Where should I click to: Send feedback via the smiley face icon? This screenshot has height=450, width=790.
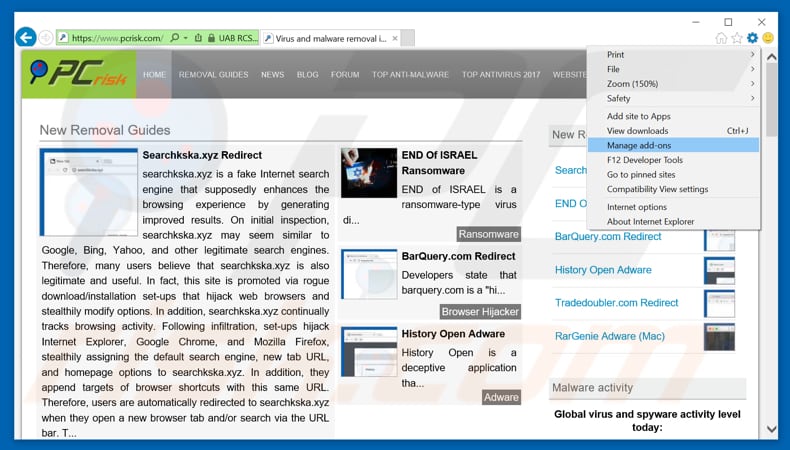768,38
